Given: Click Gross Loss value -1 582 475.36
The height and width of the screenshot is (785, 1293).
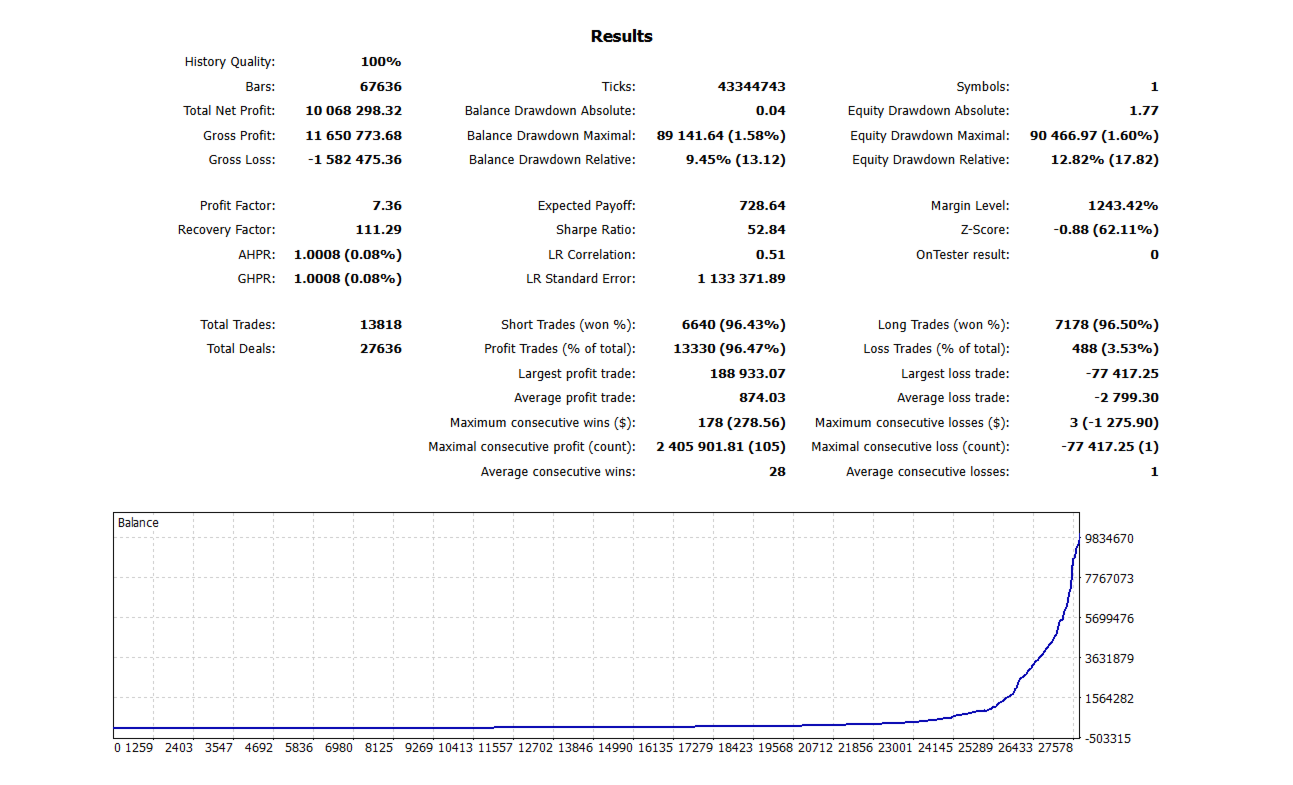Looking at the screenshot, I should coord(355,160).
